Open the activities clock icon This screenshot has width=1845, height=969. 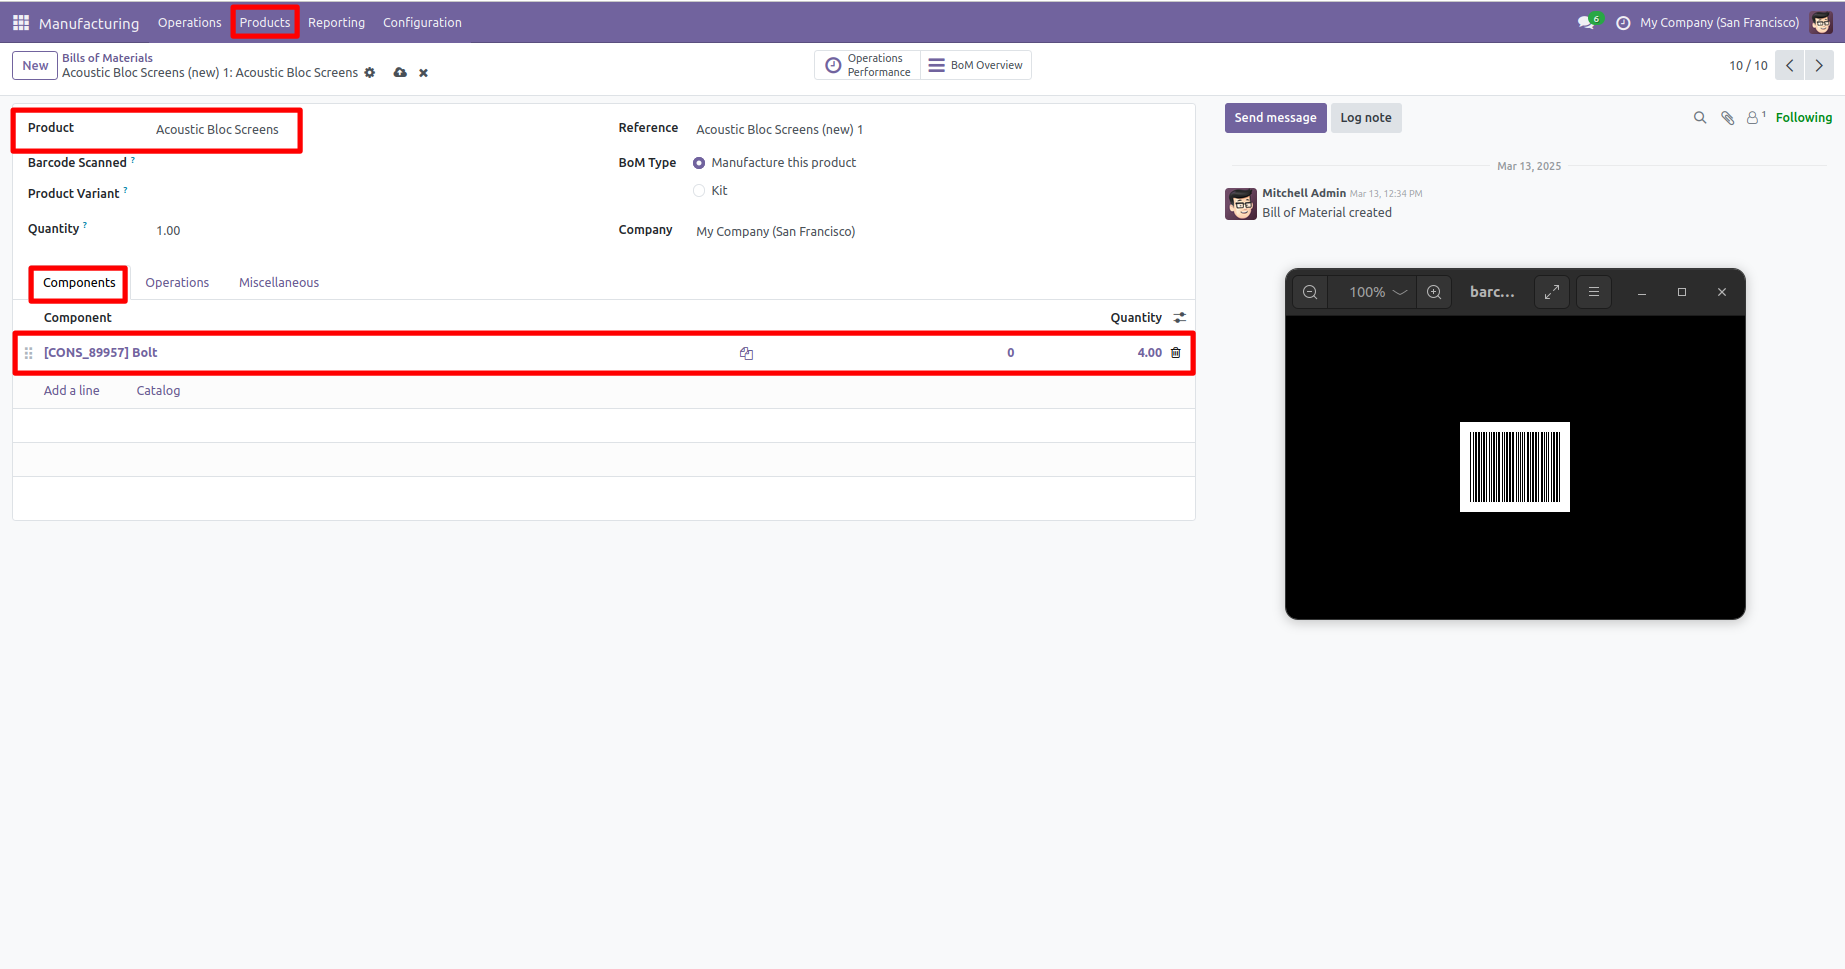pos(1623,23)
